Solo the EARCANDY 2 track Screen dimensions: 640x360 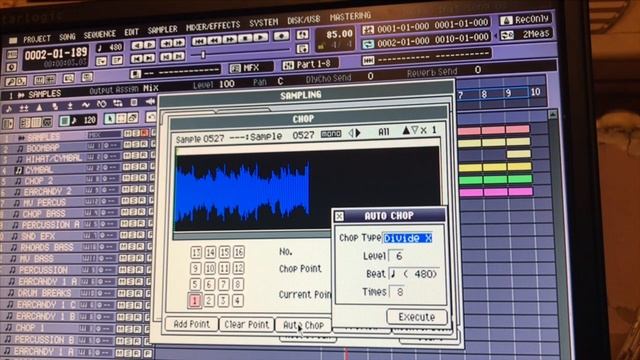coord(135,189)
